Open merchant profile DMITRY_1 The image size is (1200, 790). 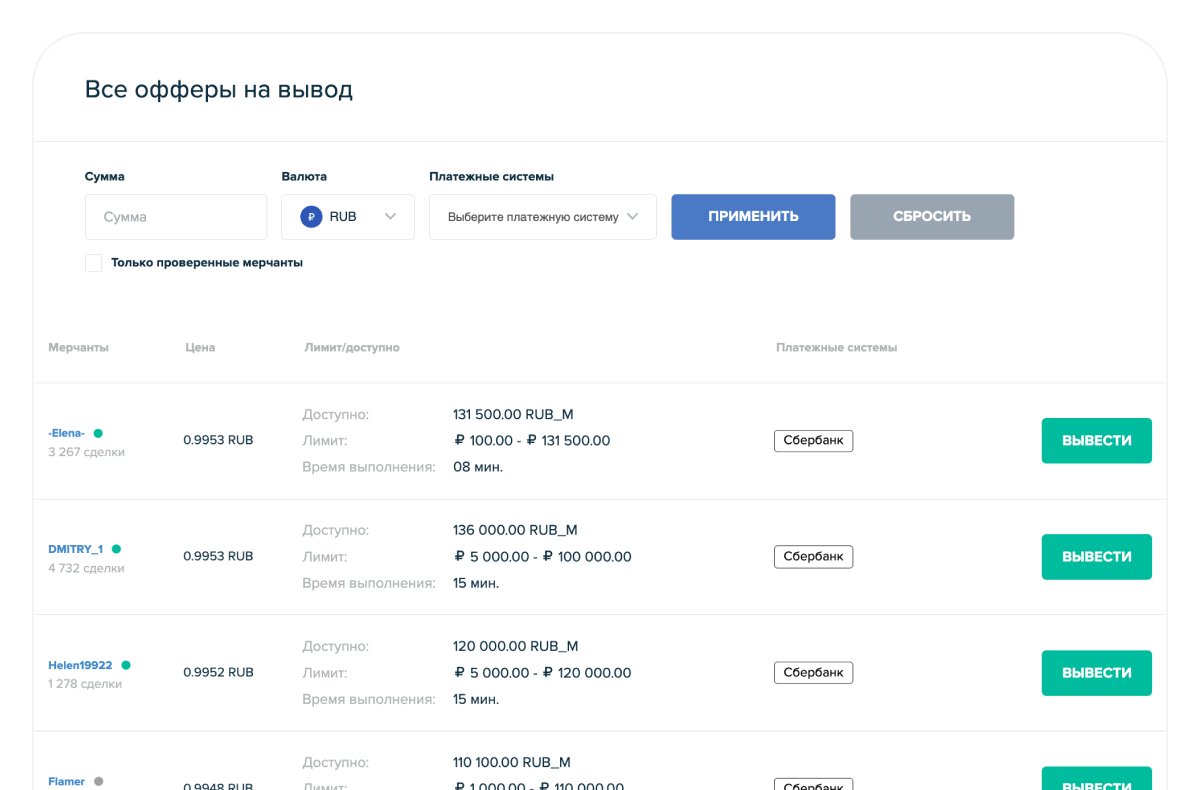(x=75, y=549)
